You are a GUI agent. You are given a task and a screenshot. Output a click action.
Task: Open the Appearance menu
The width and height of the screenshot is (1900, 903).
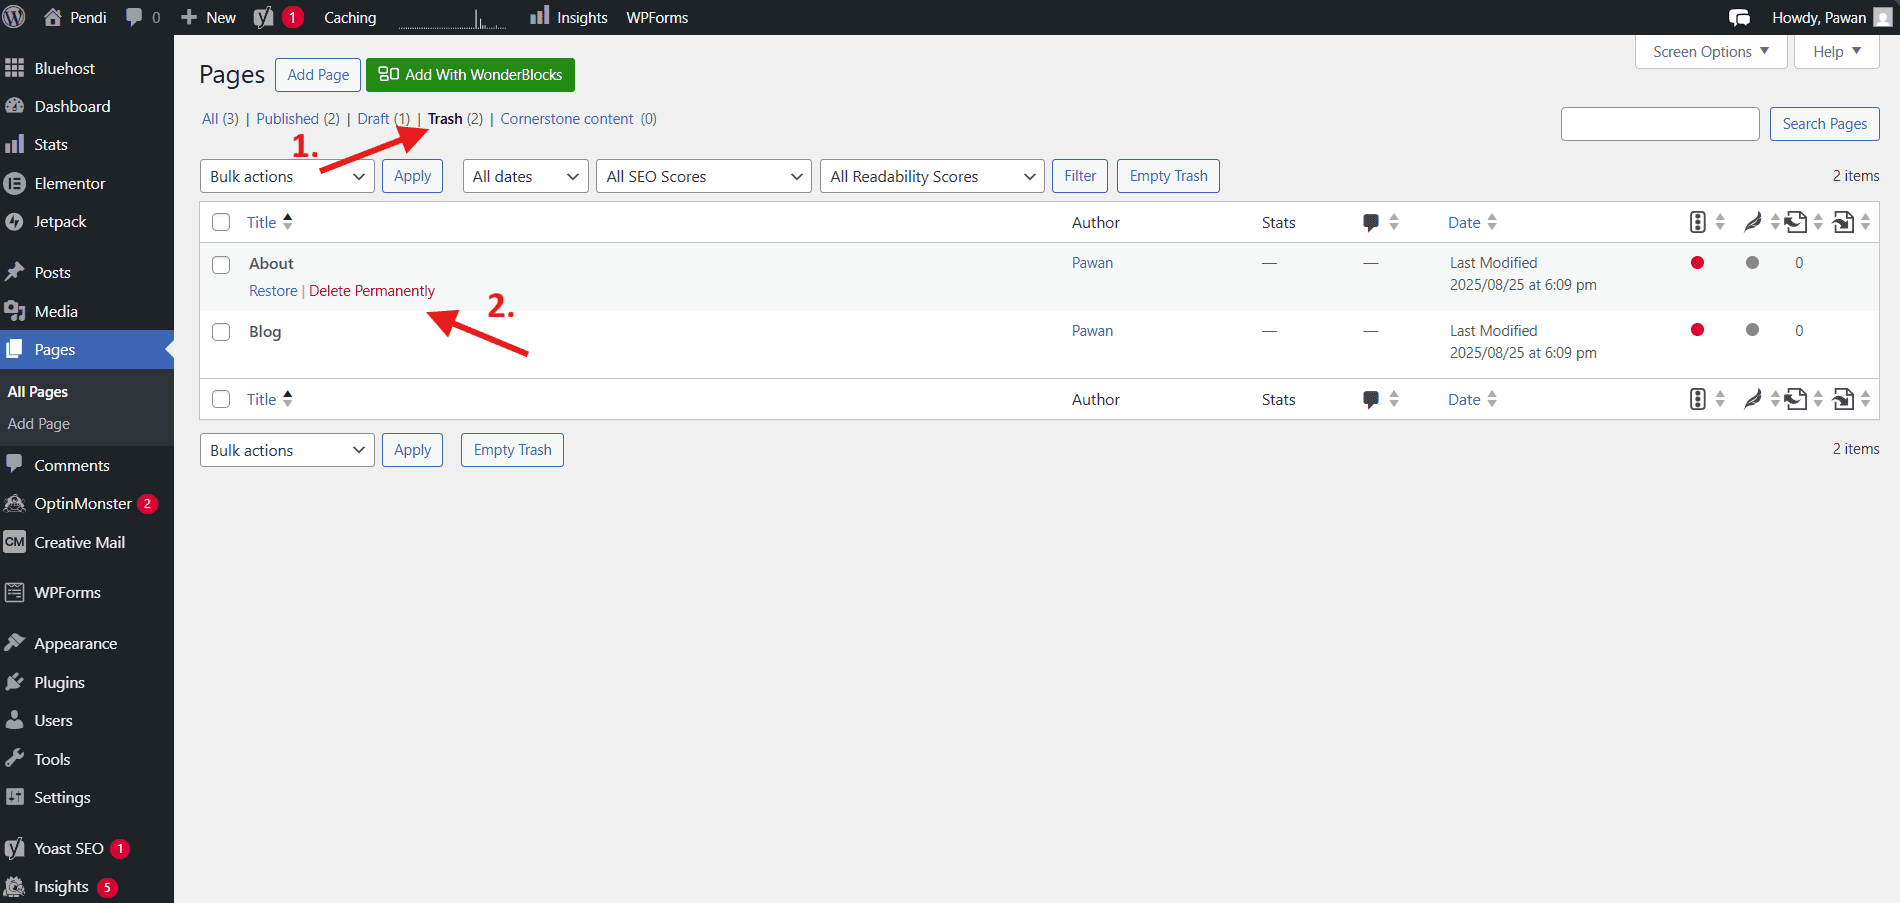pos(75,643)
